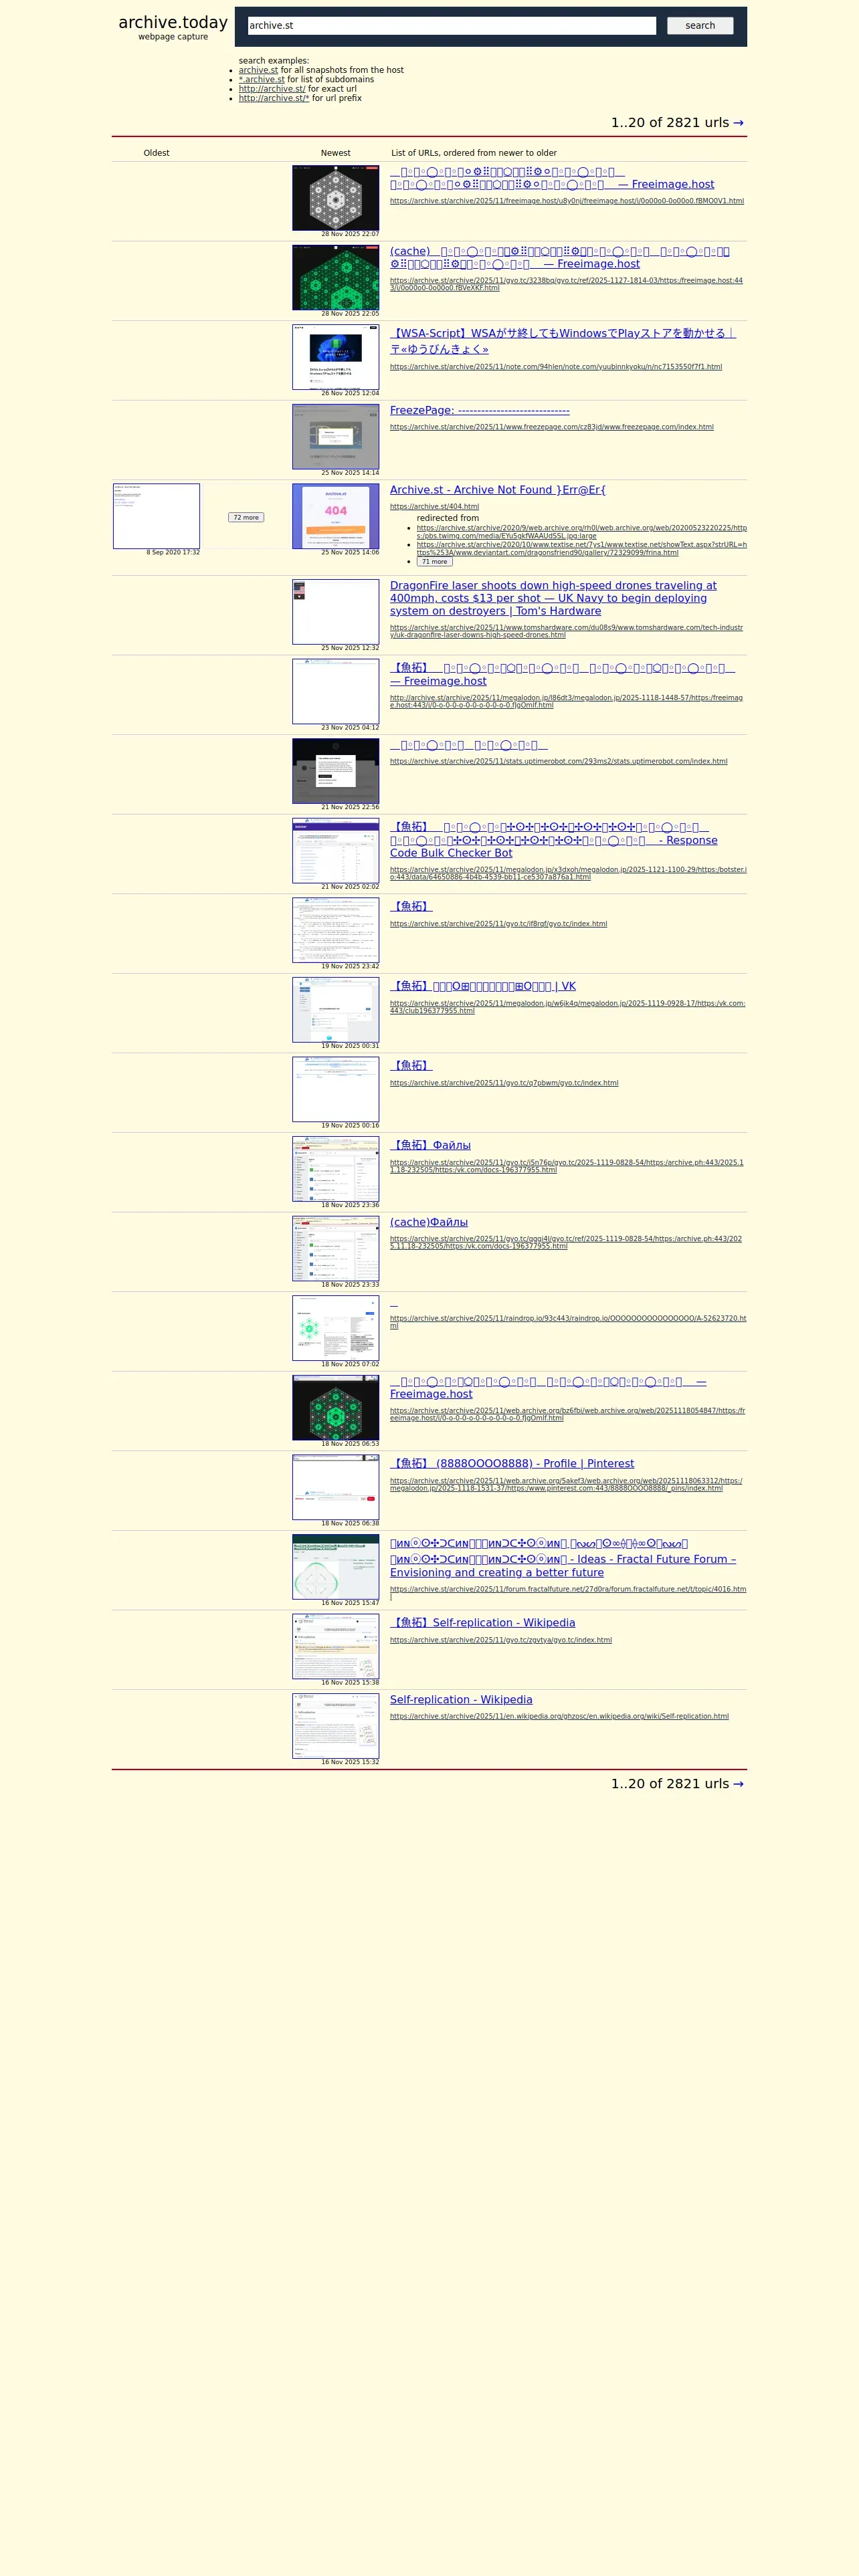
Task: Open the www.freezepage.com archive URL link
Action: 552,427
